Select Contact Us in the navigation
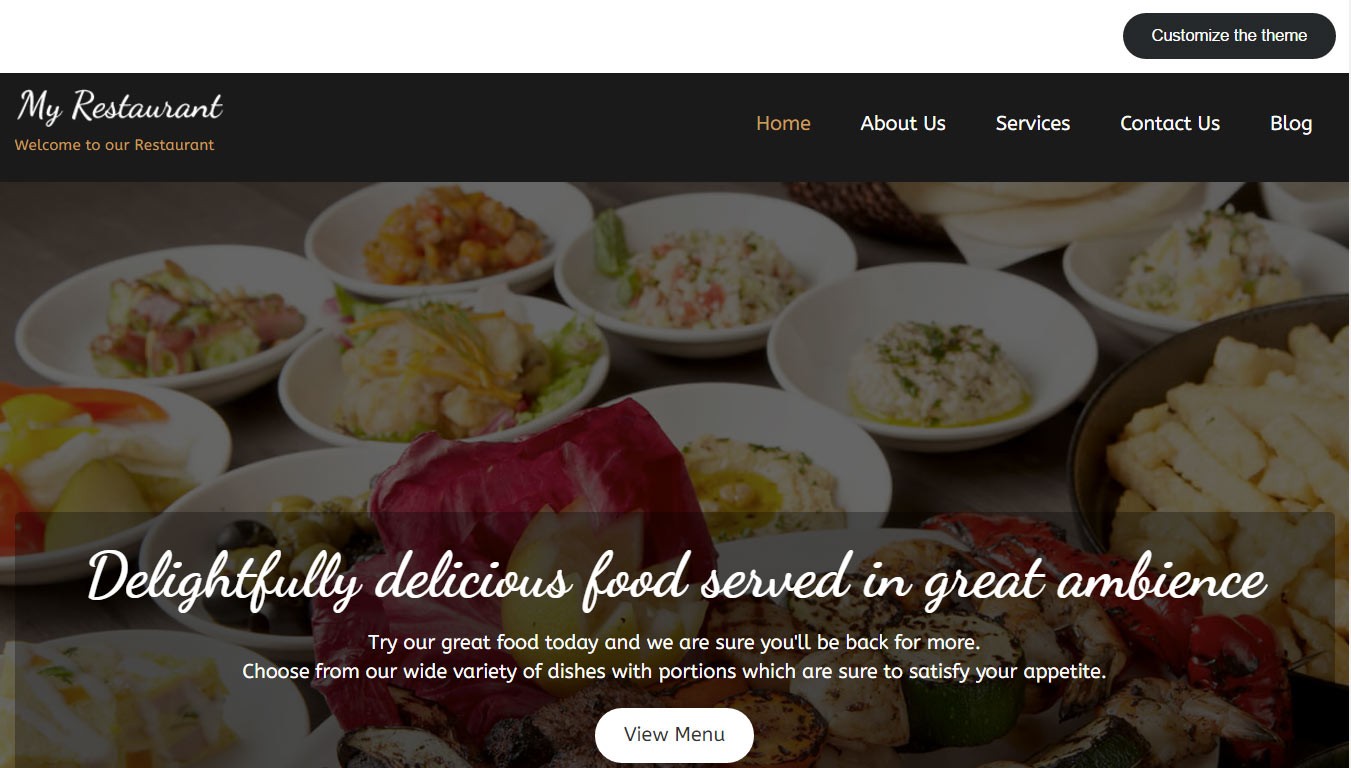Image resolution: width=1351 pixels, height=768 pixels. [x=1170, y=124]
